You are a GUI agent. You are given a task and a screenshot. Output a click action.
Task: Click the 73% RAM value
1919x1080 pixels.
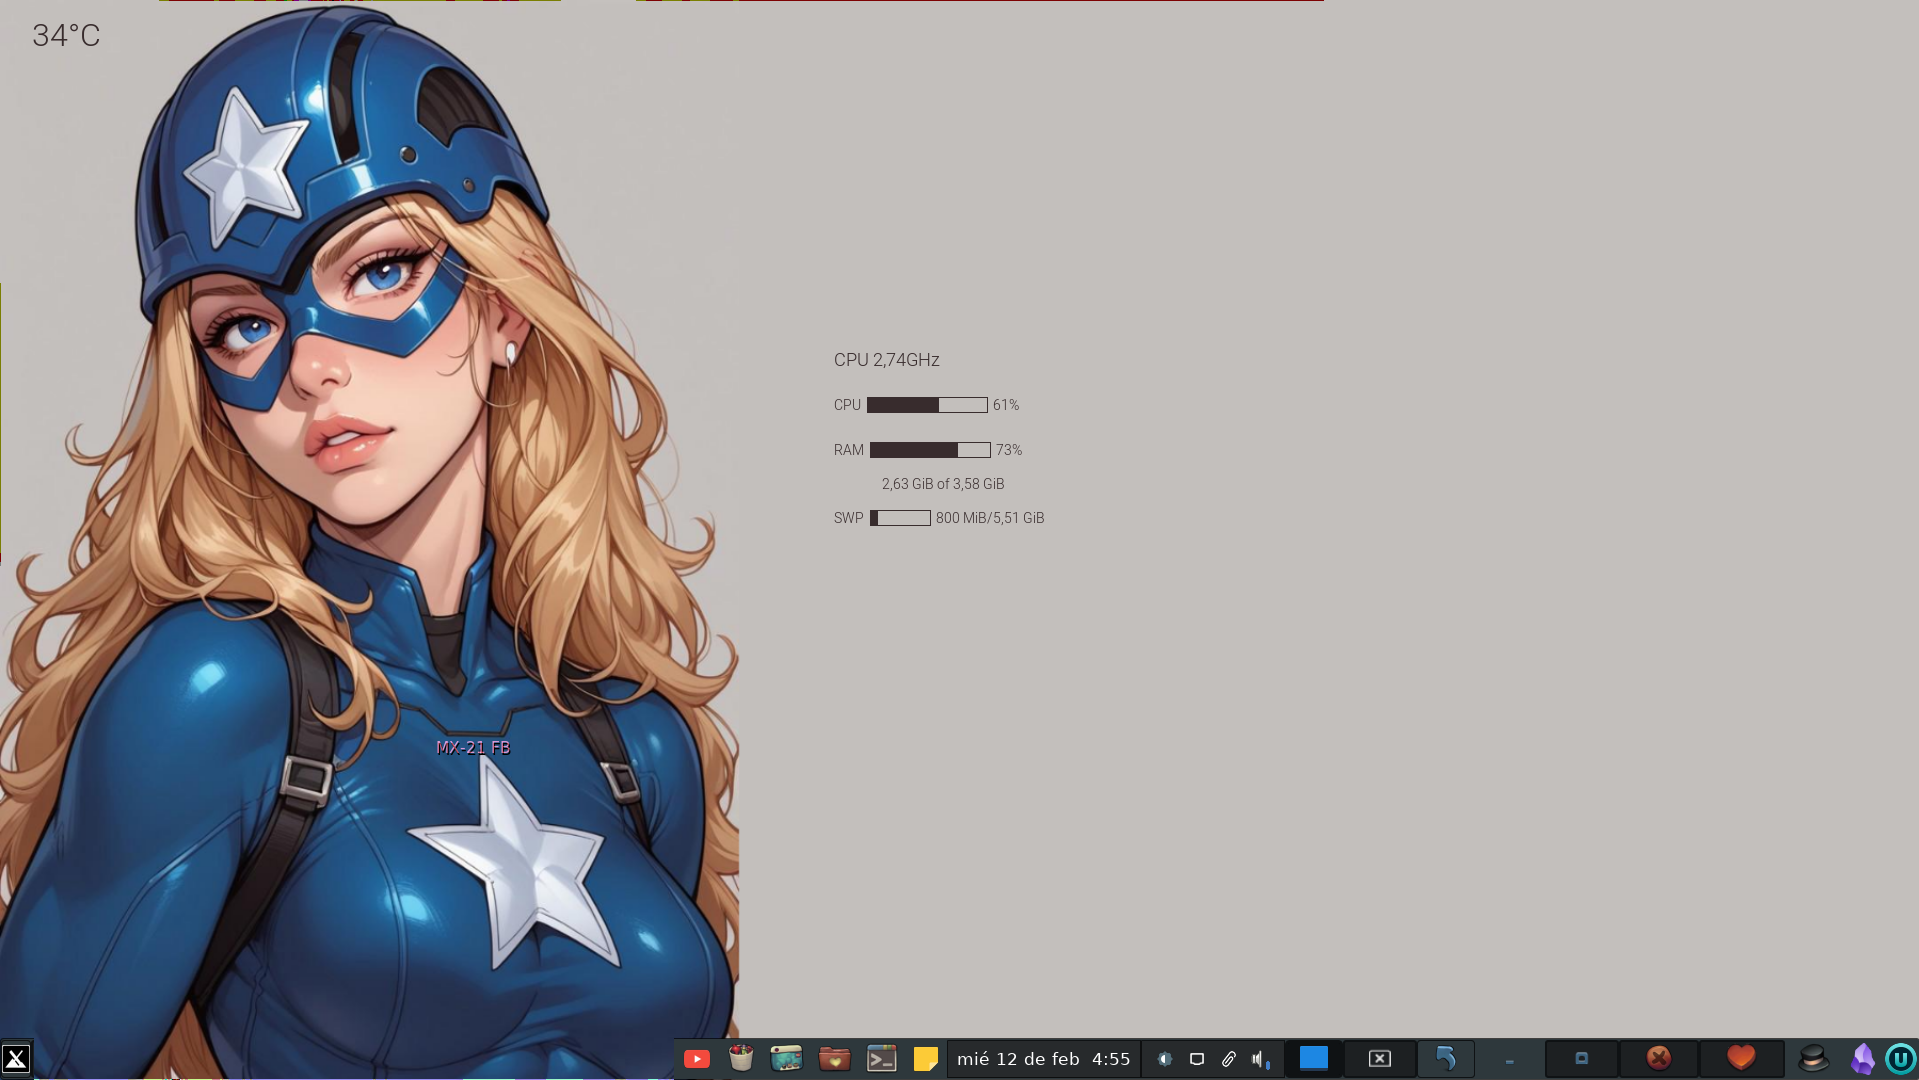click(1009, 450)
